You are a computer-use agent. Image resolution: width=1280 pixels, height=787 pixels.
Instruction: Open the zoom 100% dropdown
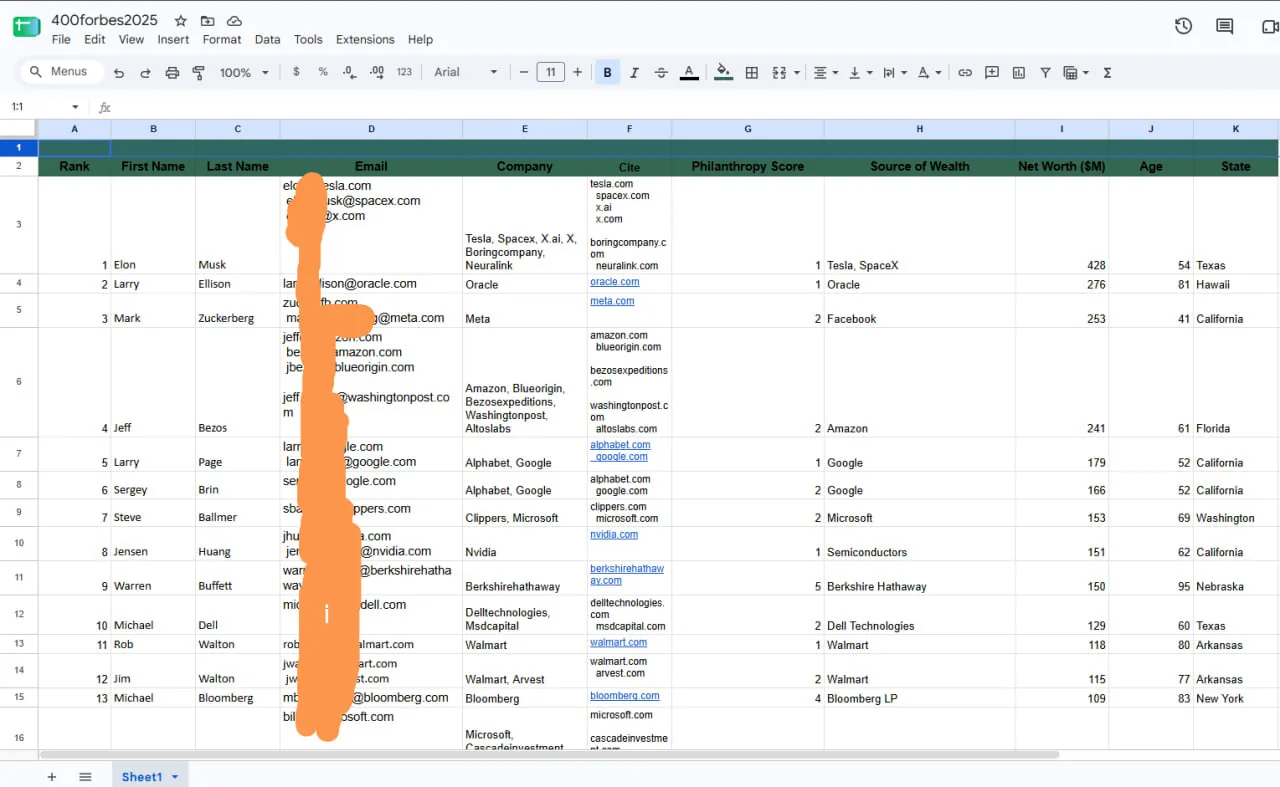point(245,73)
